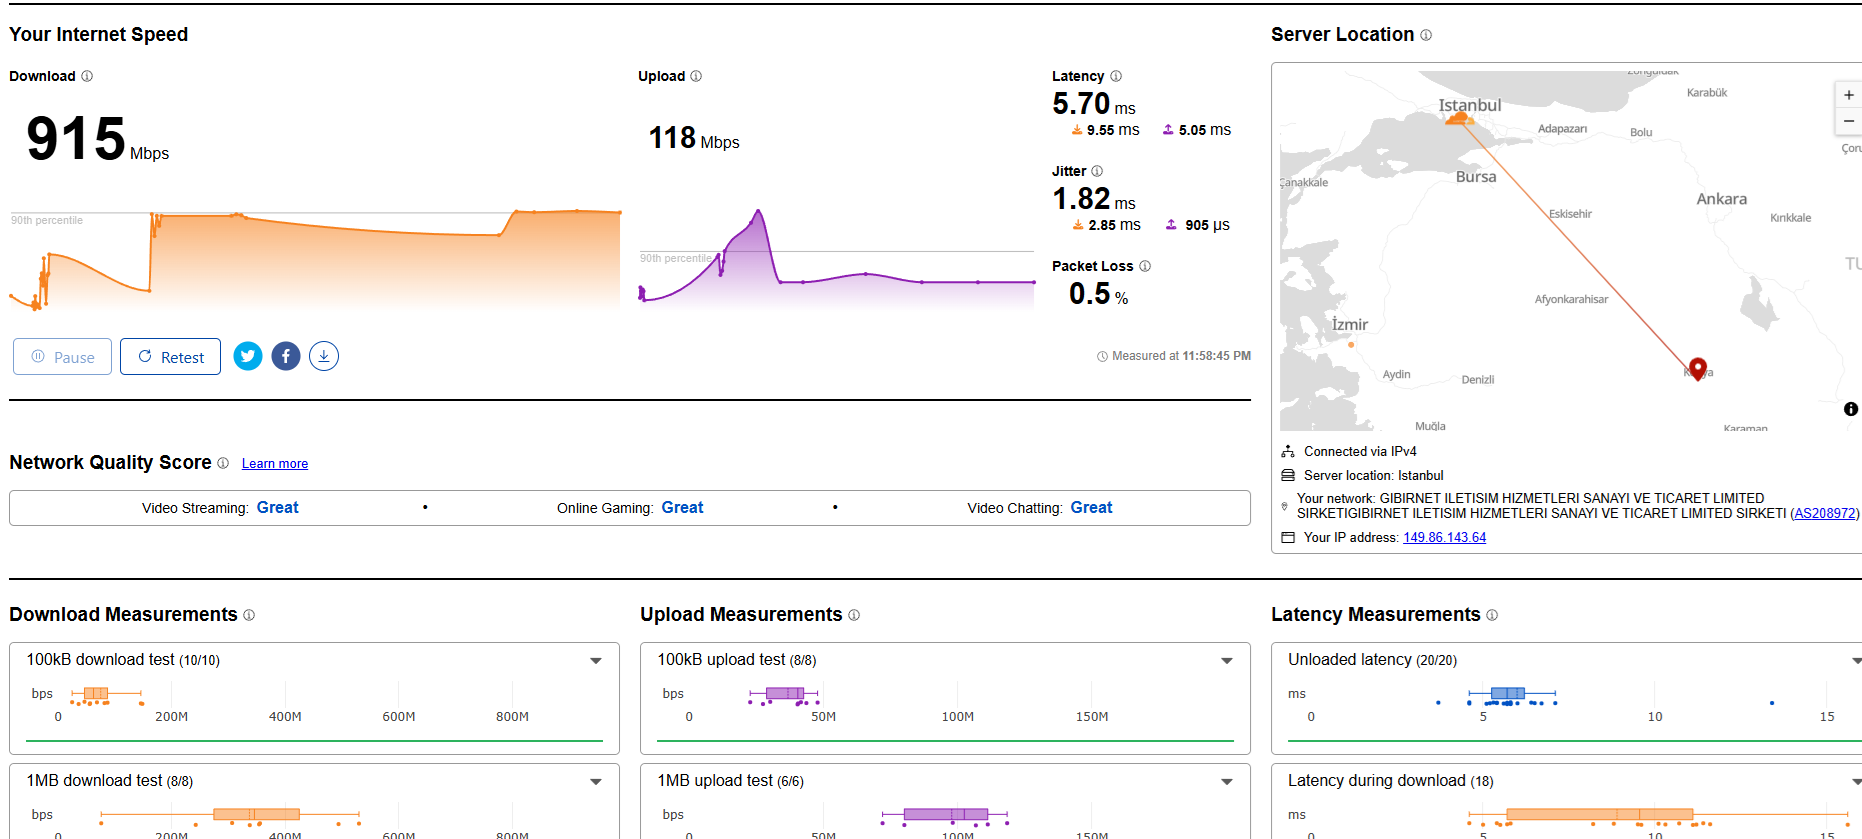Click the red server pin on map
Image resolution: width=1862 pixels, height=839 pixels.
[x=1698, y=367]
